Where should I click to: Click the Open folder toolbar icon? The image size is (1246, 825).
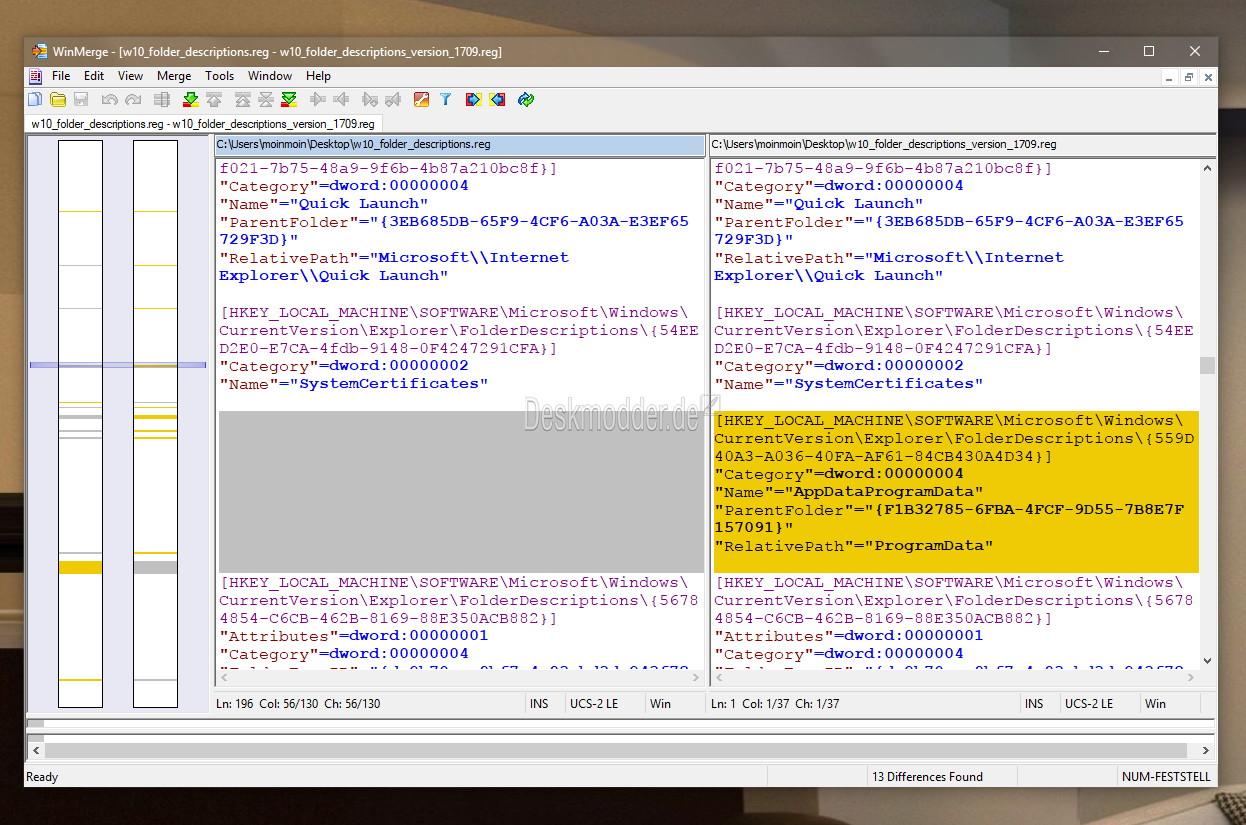(x=58, y=99)
